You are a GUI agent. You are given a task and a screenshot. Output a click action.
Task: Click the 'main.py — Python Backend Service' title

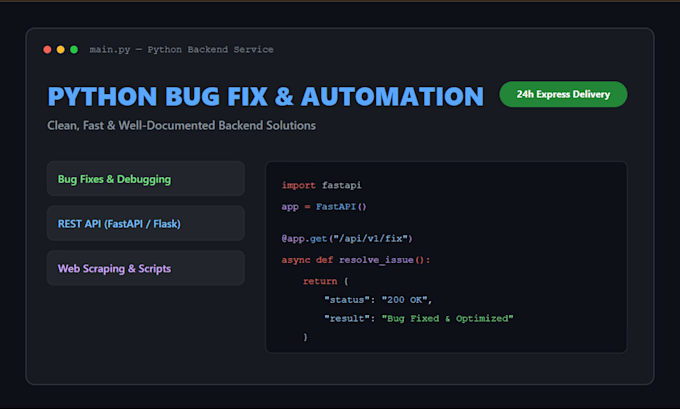click(x=181, y=49)
